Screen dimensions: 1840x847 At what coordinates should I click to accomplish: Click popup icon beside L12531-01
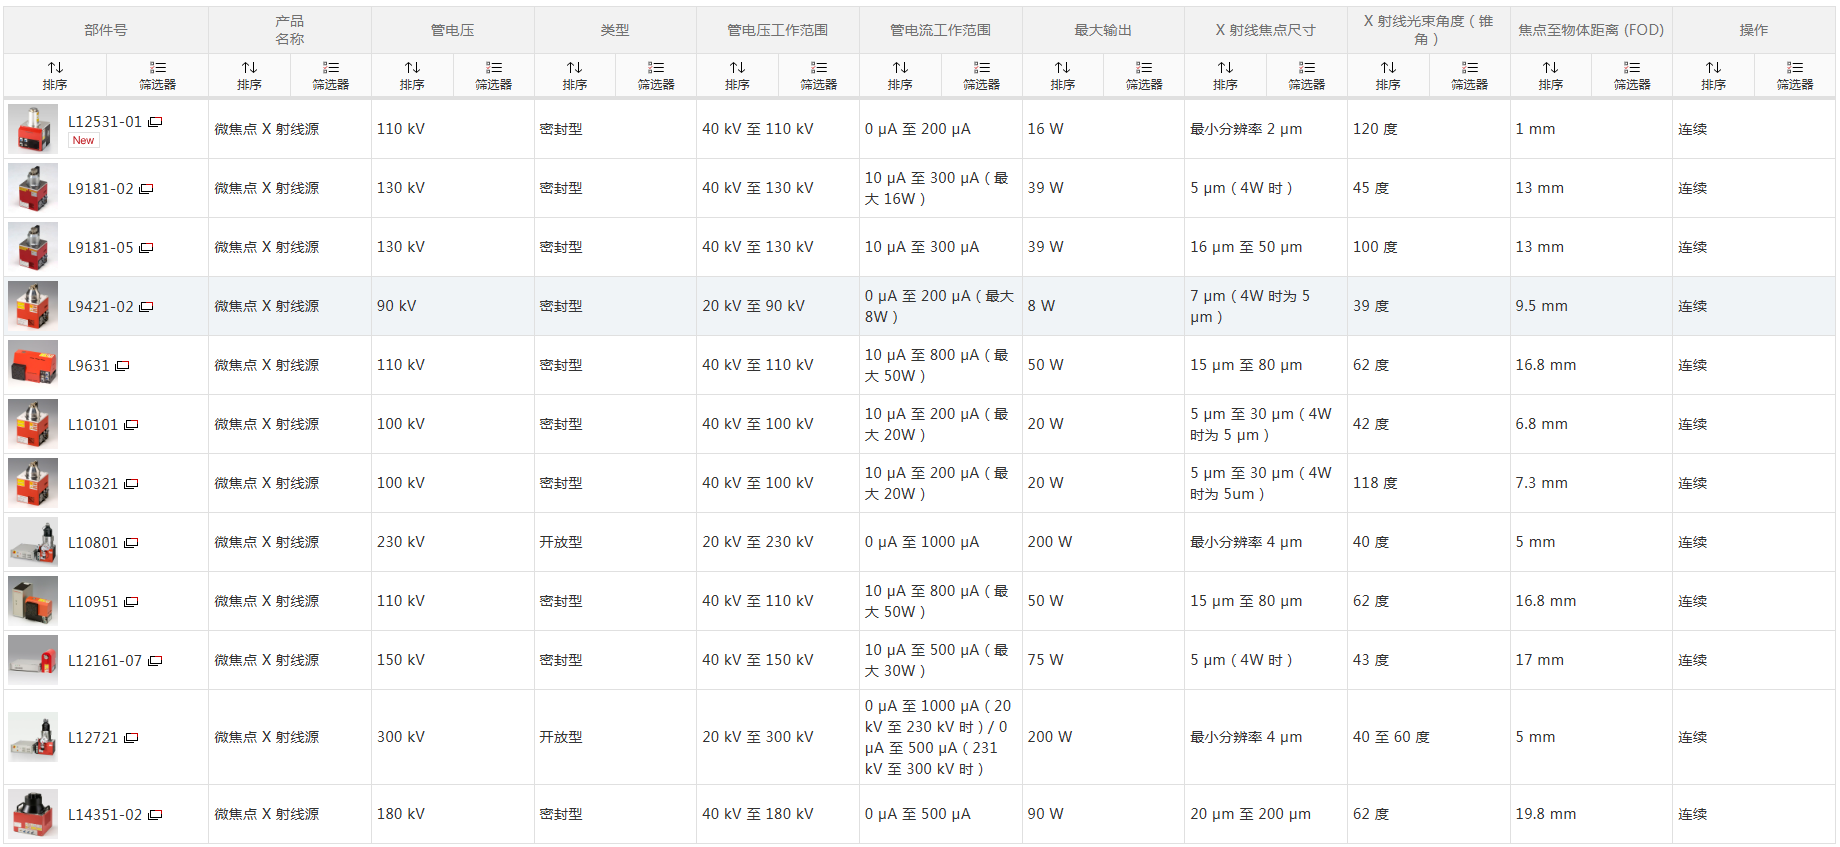pyautogui.click(x=155, y=122)
